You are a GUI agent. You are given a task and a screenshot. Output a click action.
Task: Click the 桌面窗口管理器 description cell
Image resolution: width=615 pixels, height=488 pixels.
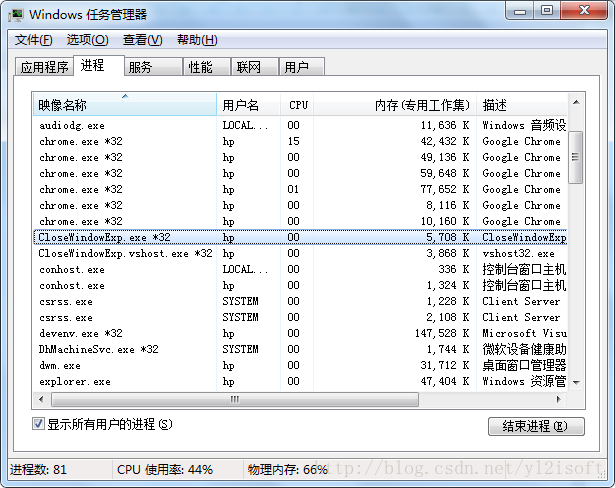tap(524, 365)
